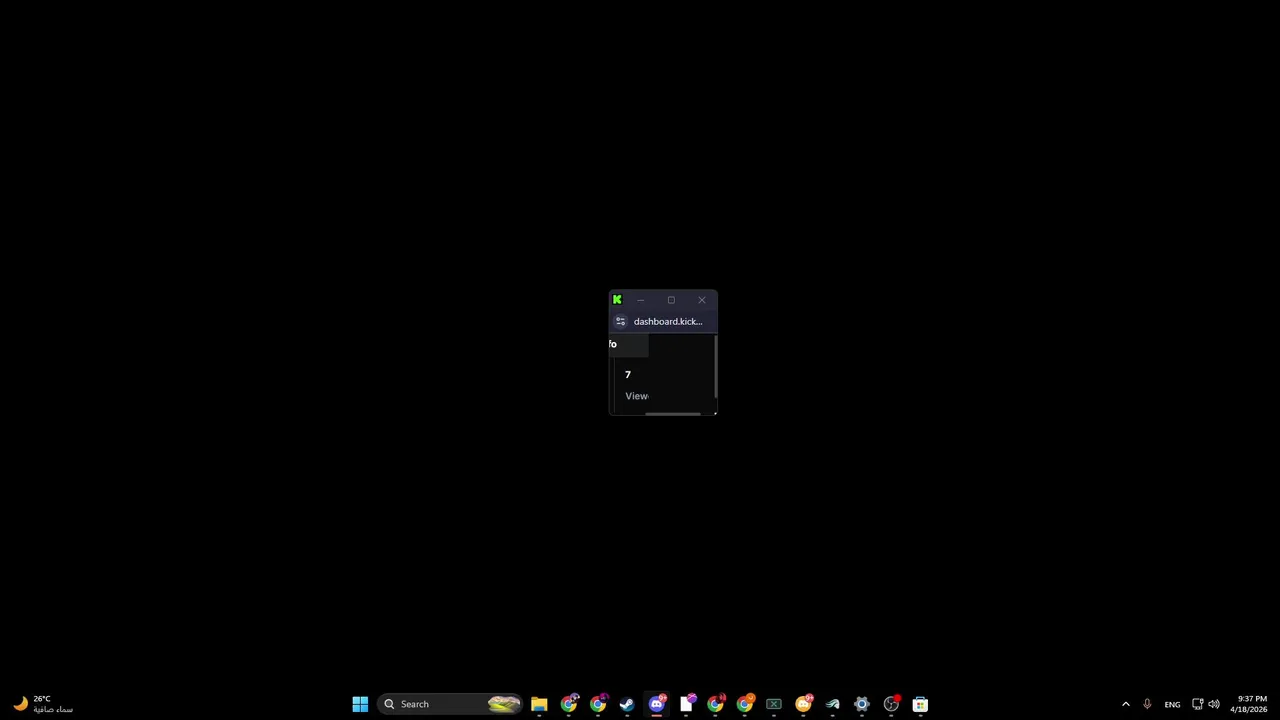This screenshot has height=720, width=1280.
Task: Open the white document app on taskbar
Action: (687, 704)
